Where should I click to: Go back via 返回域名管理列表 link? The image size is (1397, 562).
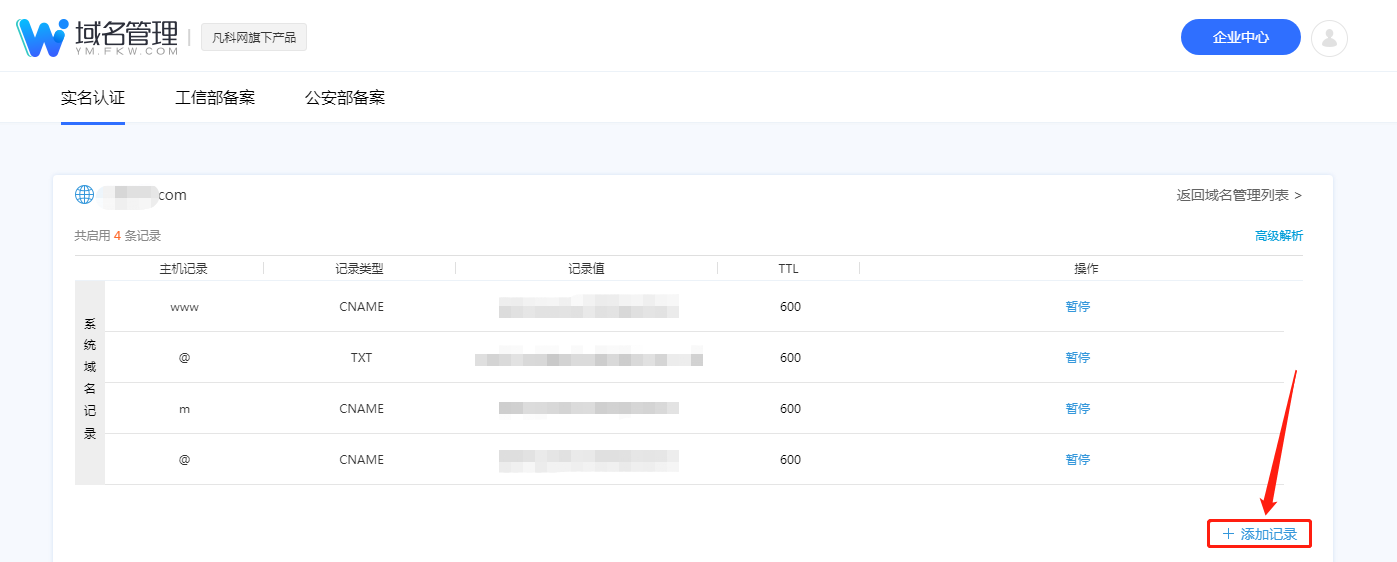pyautogui.click(x=1239, y=195)
